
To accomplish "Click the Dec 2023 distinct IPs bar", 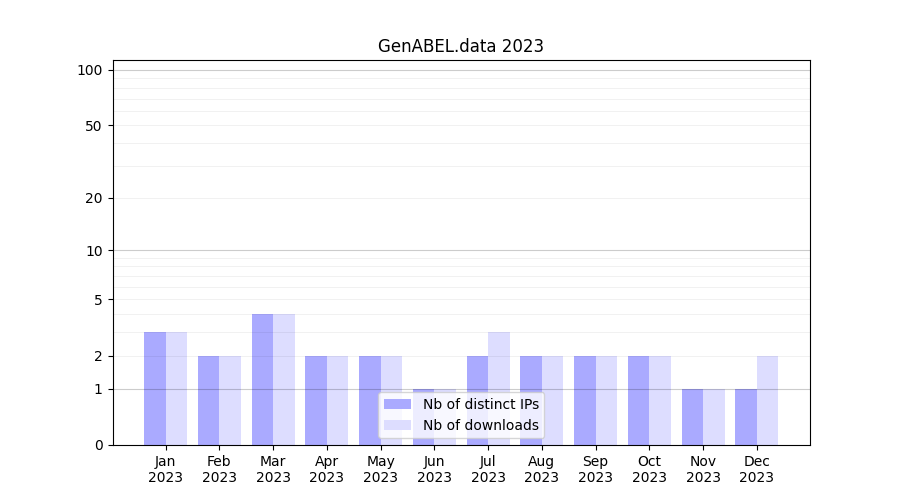I will click(x=746, y=417).
